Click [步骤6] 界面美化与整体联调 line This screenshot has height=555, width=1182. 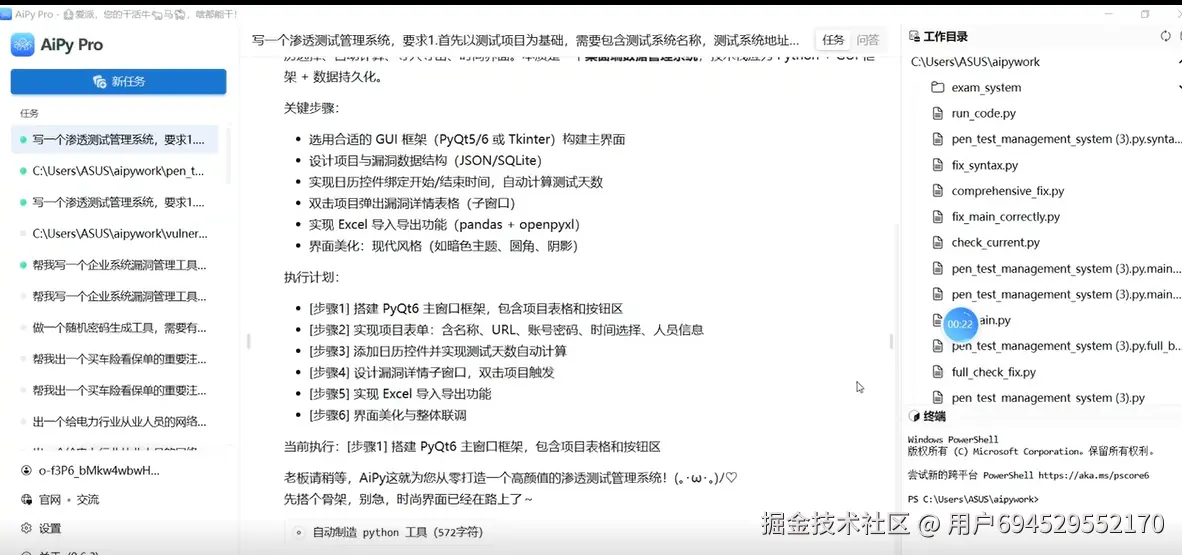coord(388,415)
